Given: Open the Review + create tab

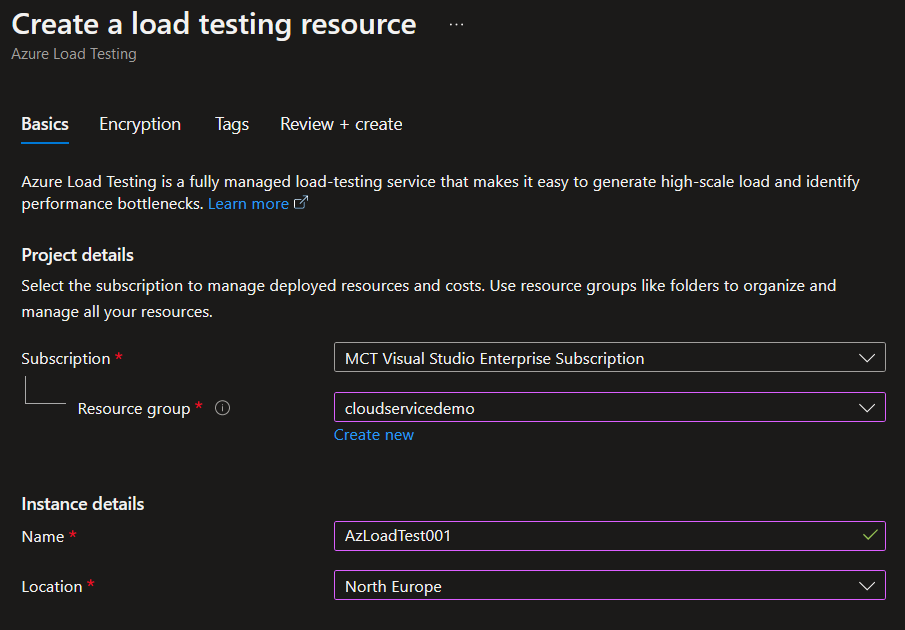Looking at the screenshot, I should 341,124.
